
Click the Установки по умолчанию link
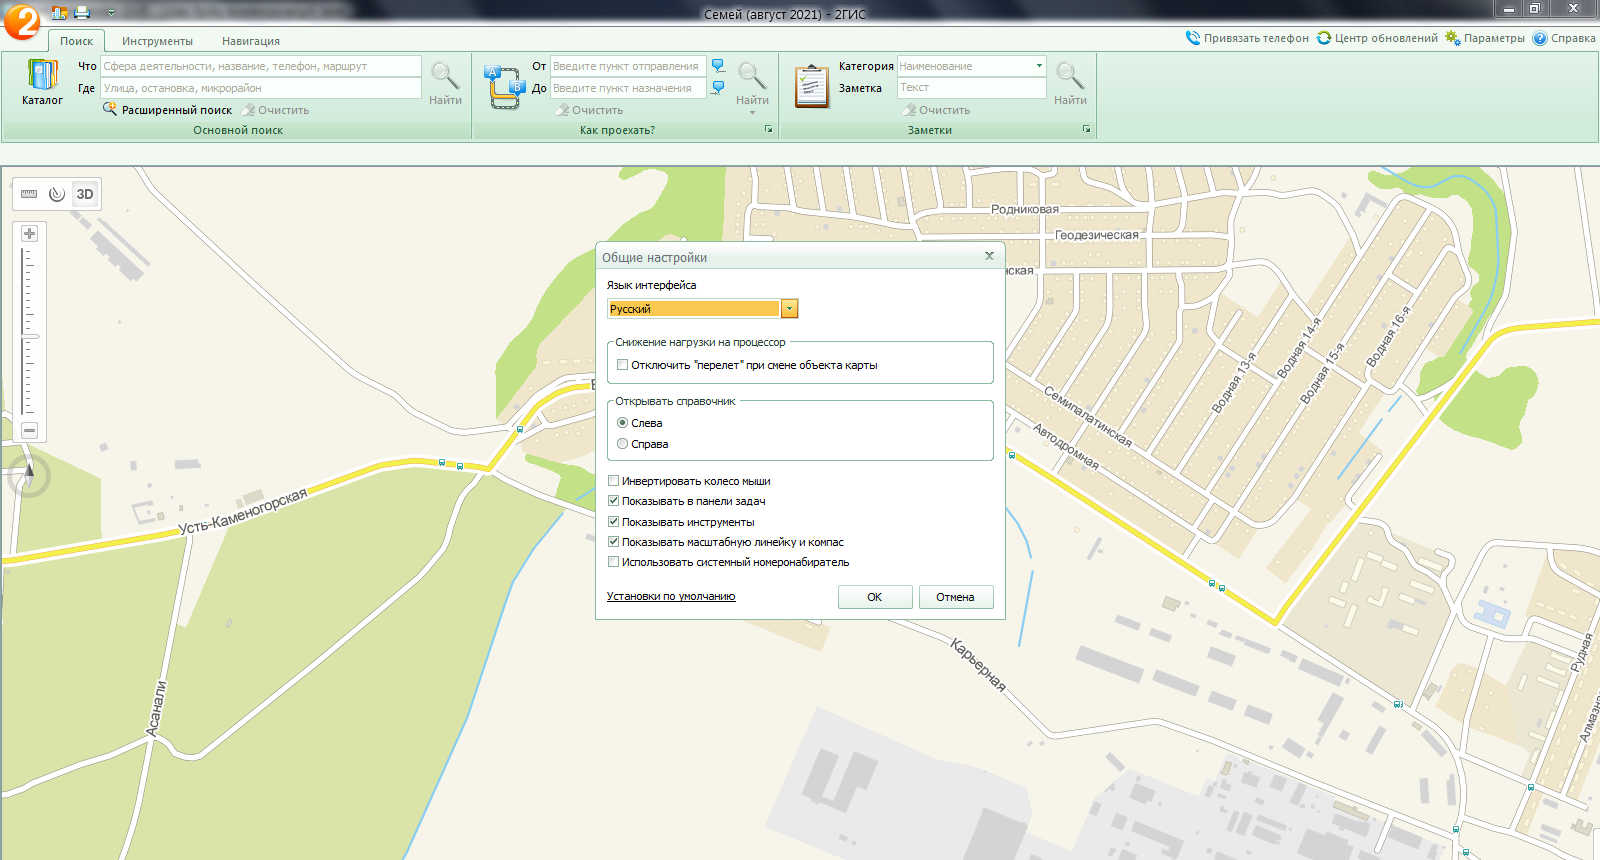pos(671,596)
